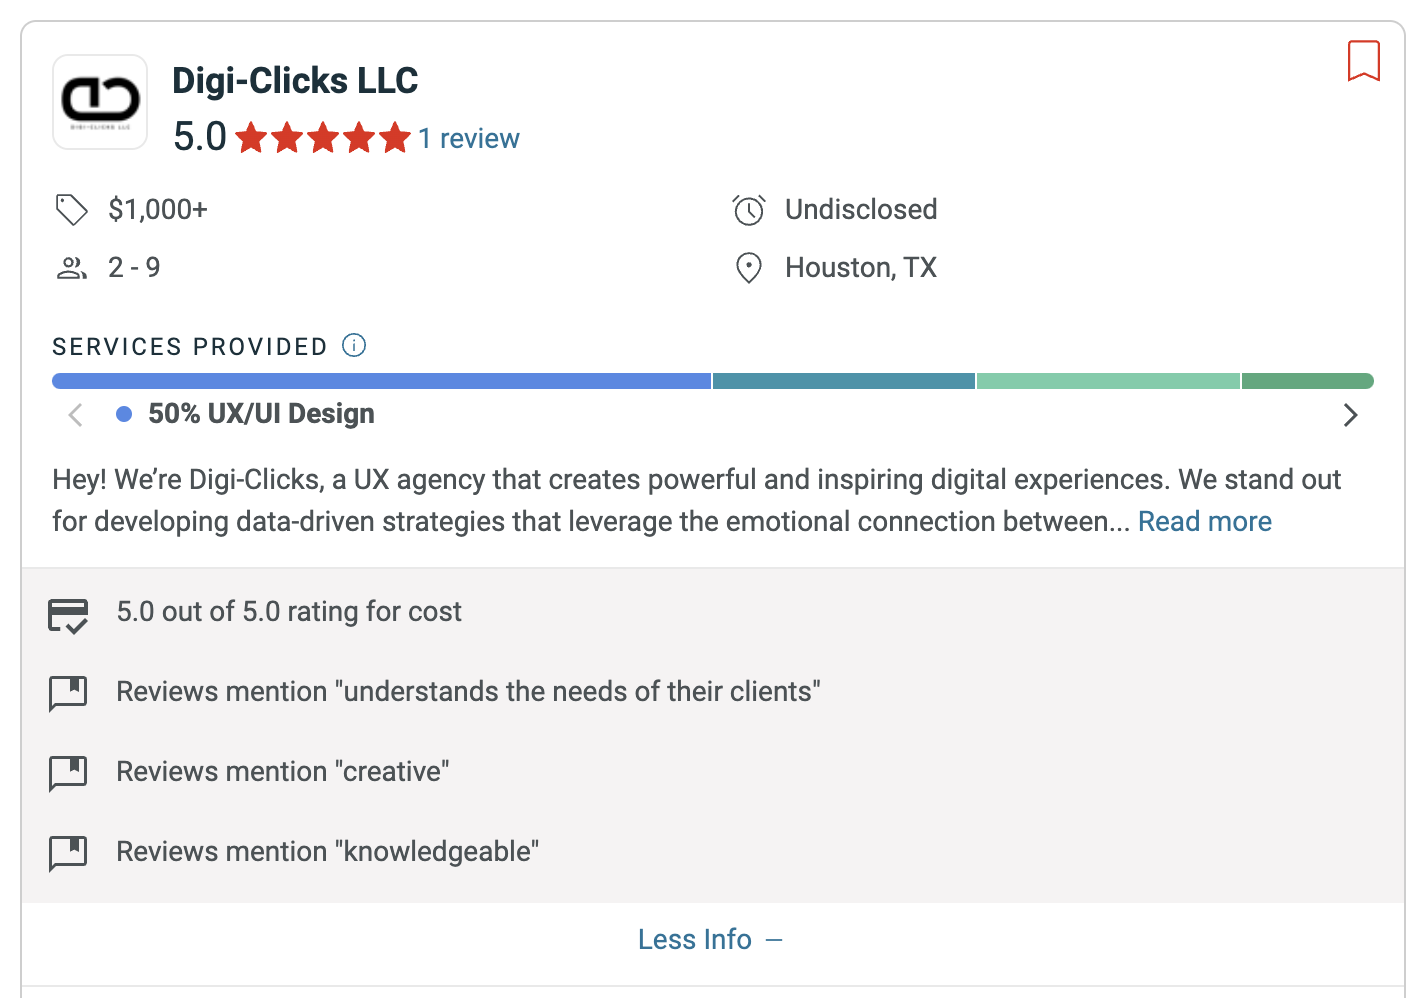
Task: Select the blue UX/UI Design bar segment
Action: click(381, 381)
